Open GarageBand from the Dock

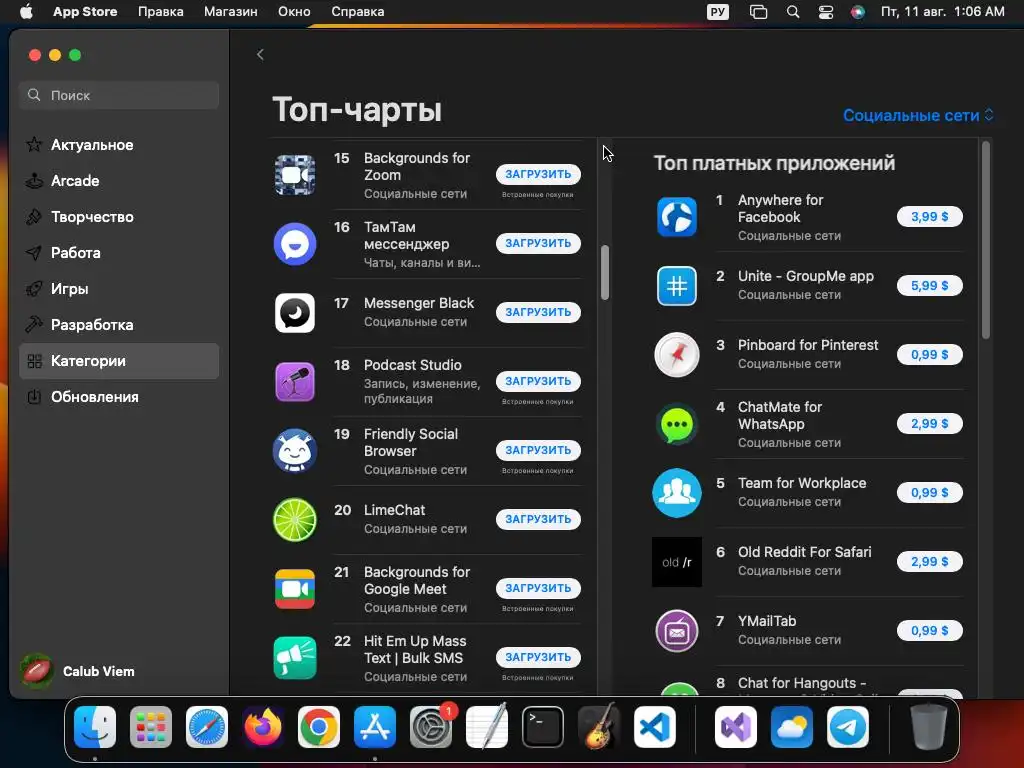point(599,727)
